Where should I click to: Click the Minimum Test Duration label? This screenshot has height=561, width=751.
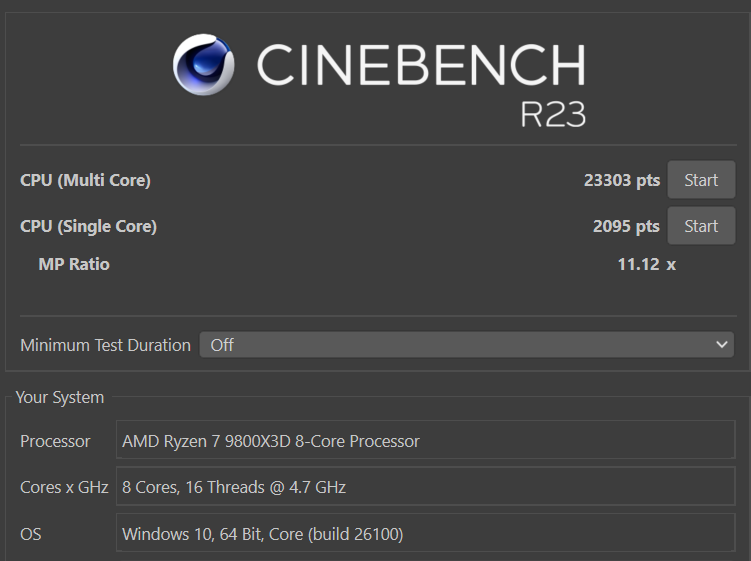click(x=105, y=345)
